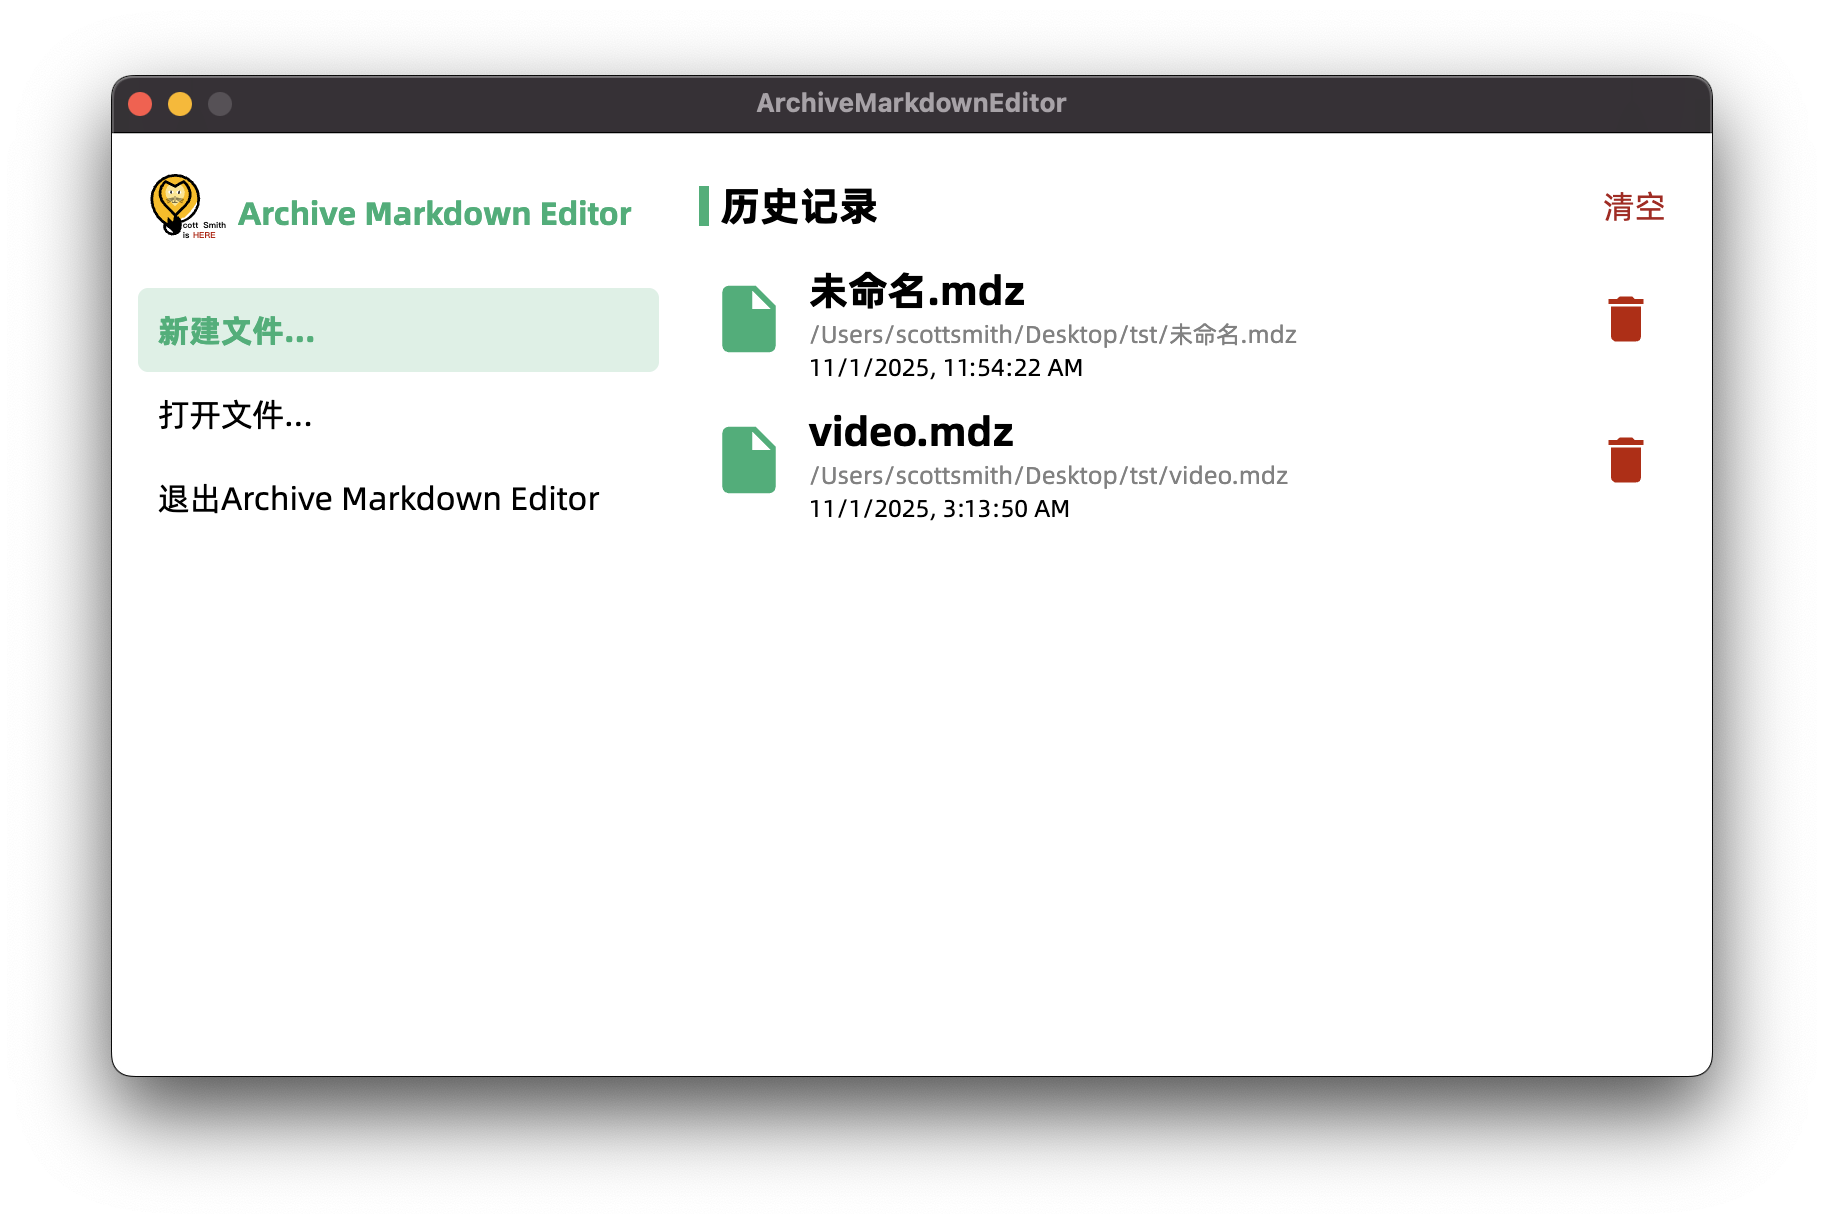Screen dimensions: 1824x1224
Task: Click the file path under video.mdz
Action: [x=1048, y=475]
